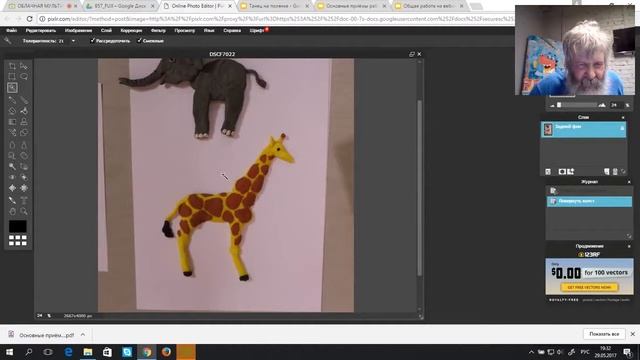Open the Изображение menu
The width and height of the screenshot is (640, 360).
pos(78,31)
